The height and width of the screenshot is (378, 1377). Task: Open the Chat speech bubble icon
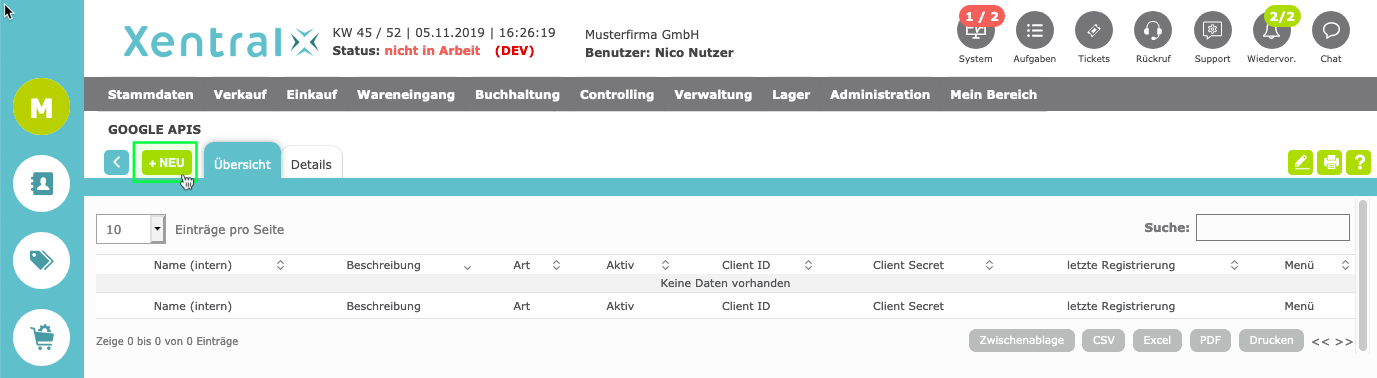[1331, 31]
